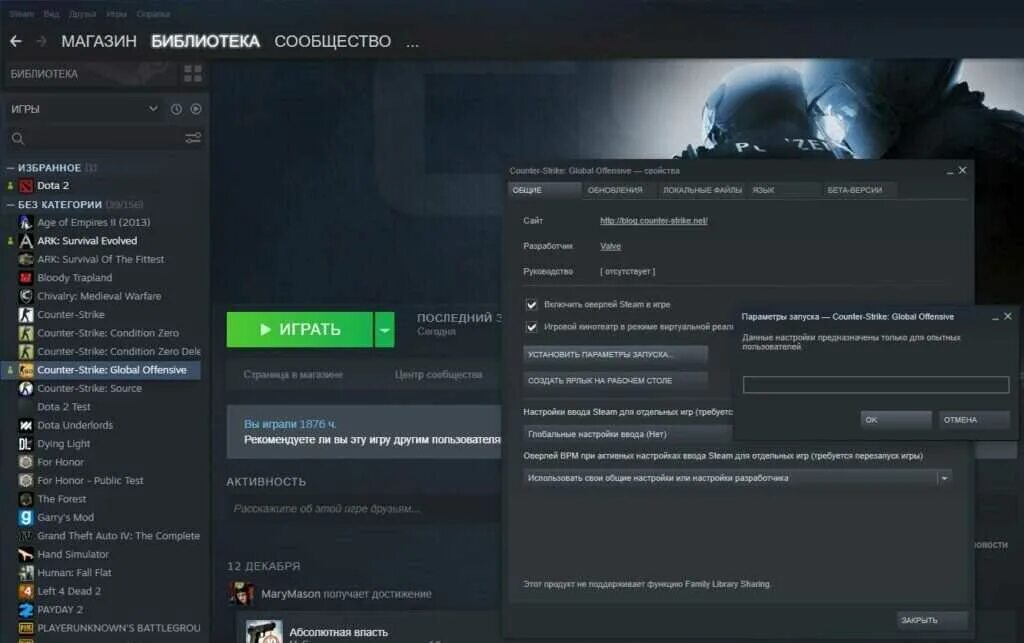1024x643 pixels.
Task: Click the Garry's Mod icon
Action: 25,518
